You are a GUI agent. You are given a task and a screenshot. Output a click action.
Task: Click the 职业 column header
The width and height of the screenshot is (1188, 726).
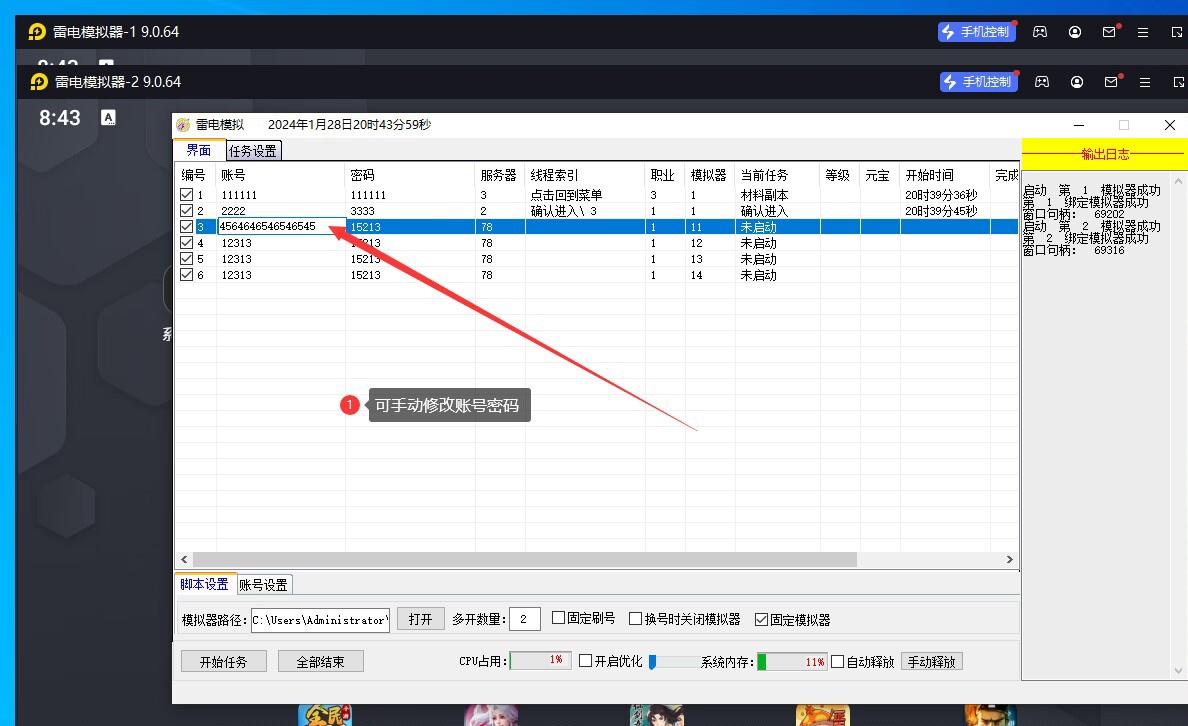[664, 175]
